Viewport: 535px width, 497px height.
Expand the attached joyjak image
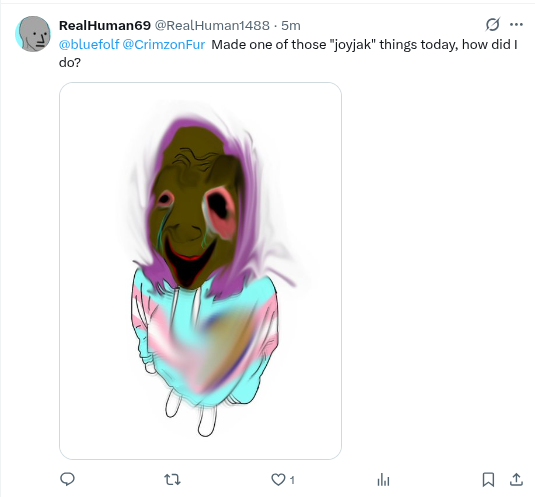[200, 271]
